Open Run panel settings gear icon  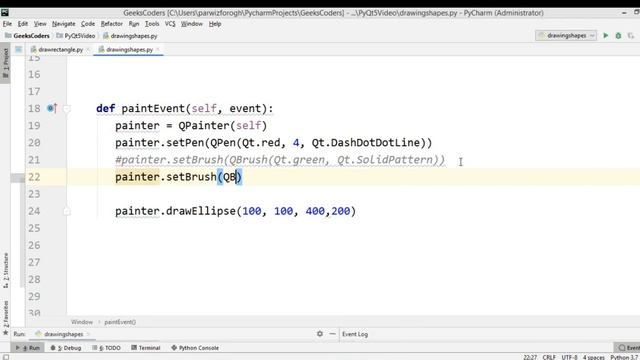[x=320, y=334]
